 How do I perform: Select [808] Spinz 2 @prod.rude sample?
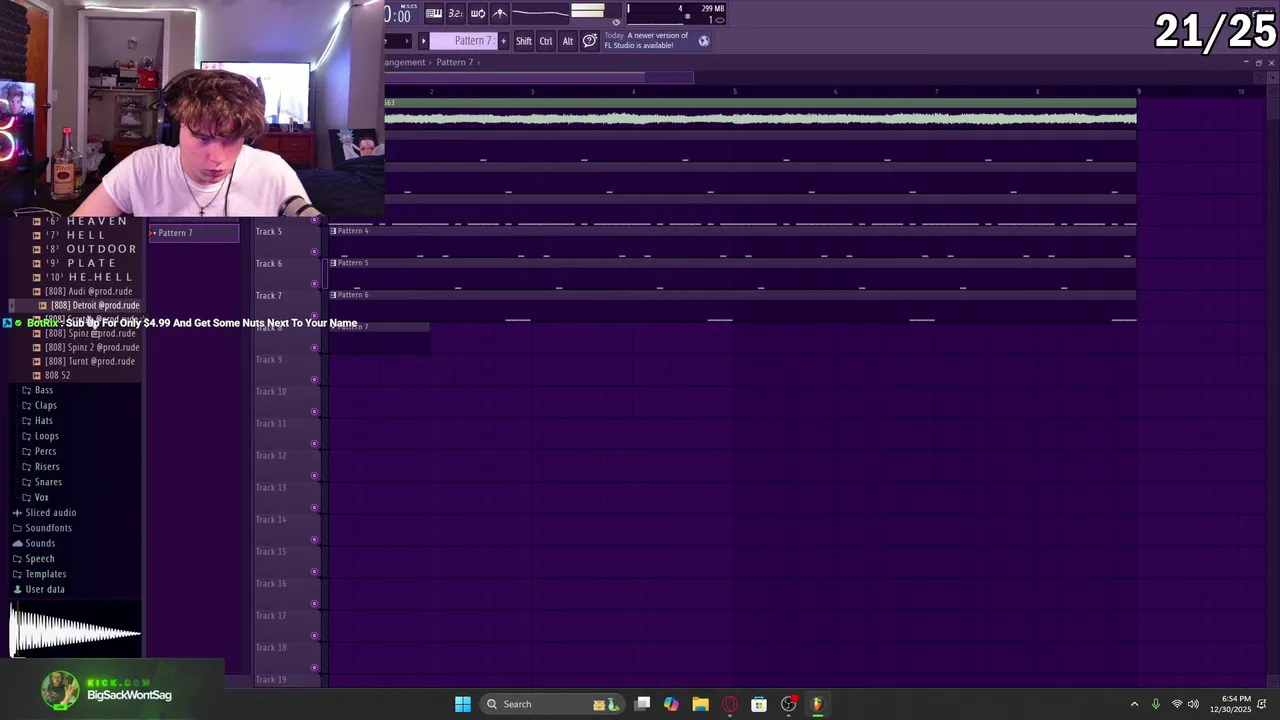tap(88, 347)
